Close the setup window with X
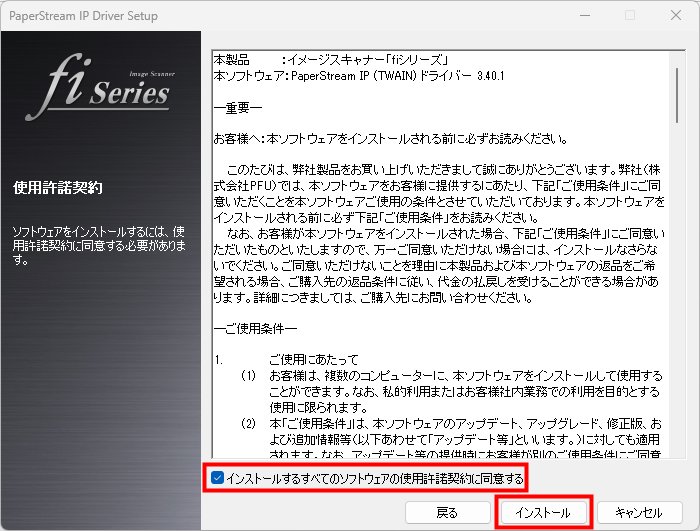Viewport: 700px width, 531px height. tap(676, 15)
